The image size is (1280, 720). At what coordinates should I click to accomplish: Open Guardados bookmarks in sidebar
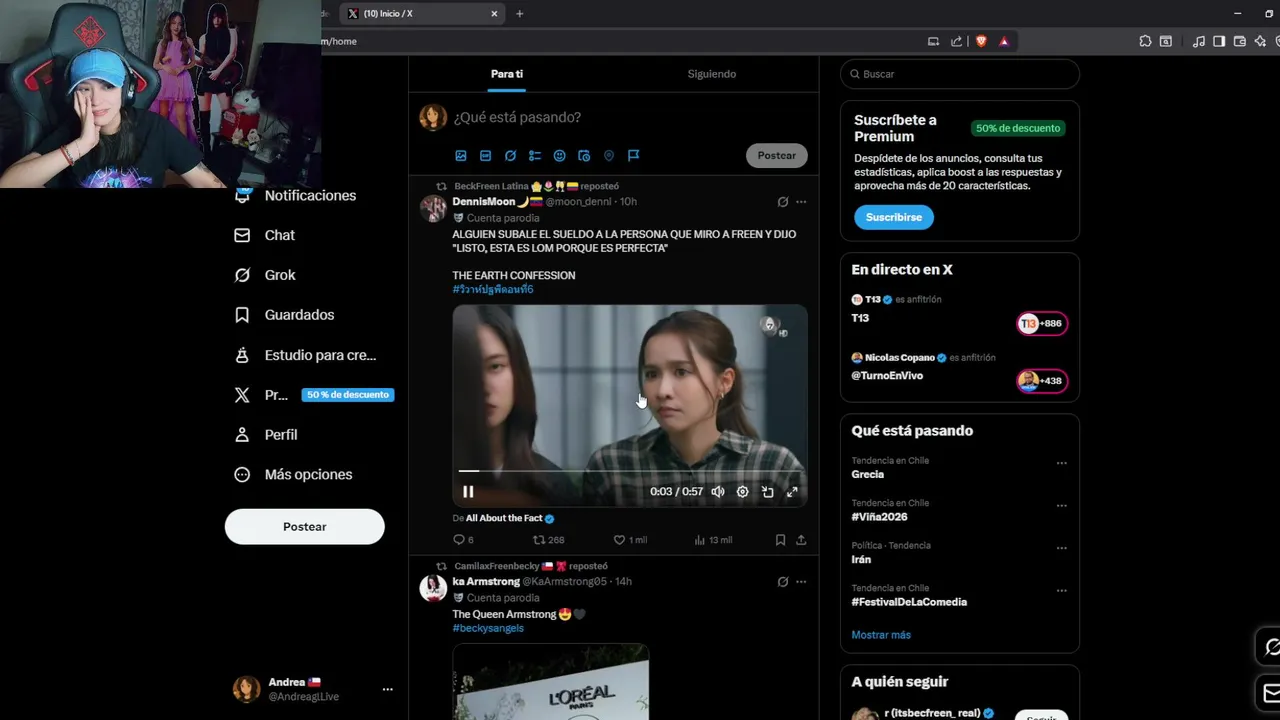(285, 315)
